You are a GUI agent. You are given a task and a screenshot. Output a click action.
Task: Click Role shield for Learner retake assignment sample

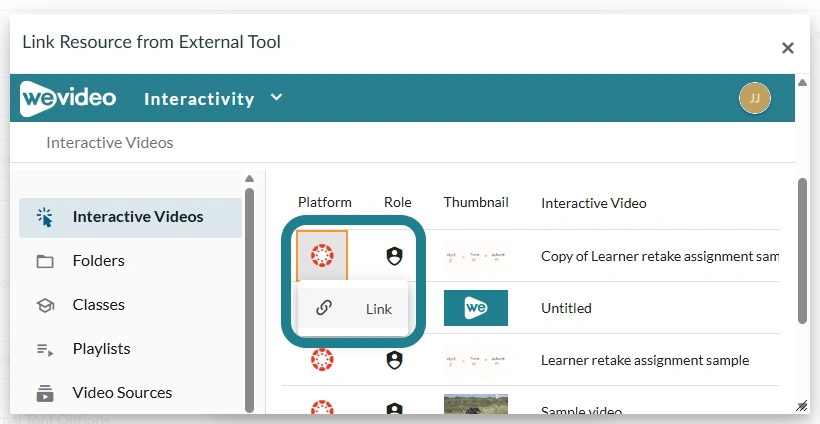394,360
